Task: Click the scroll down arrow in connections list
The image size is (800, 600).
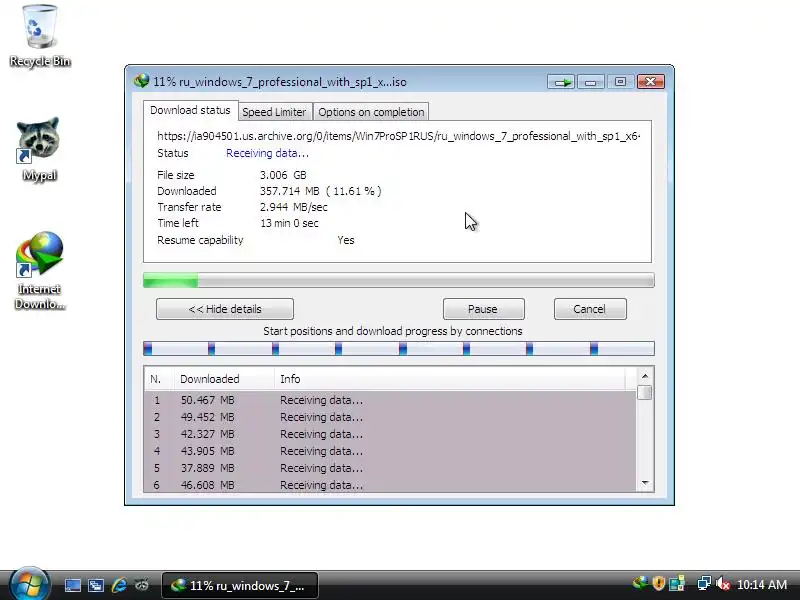Action: point(645,483)
